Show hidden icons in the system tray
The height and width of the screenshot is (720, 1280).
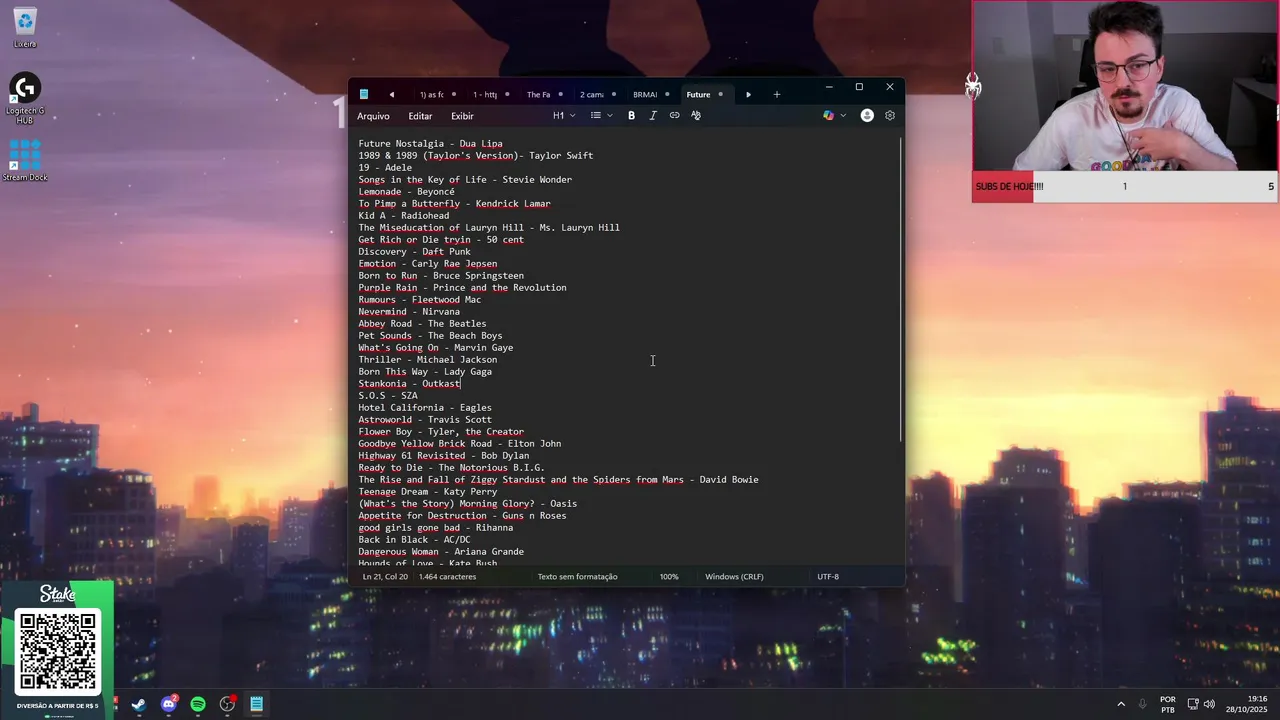pos(1121,704)
